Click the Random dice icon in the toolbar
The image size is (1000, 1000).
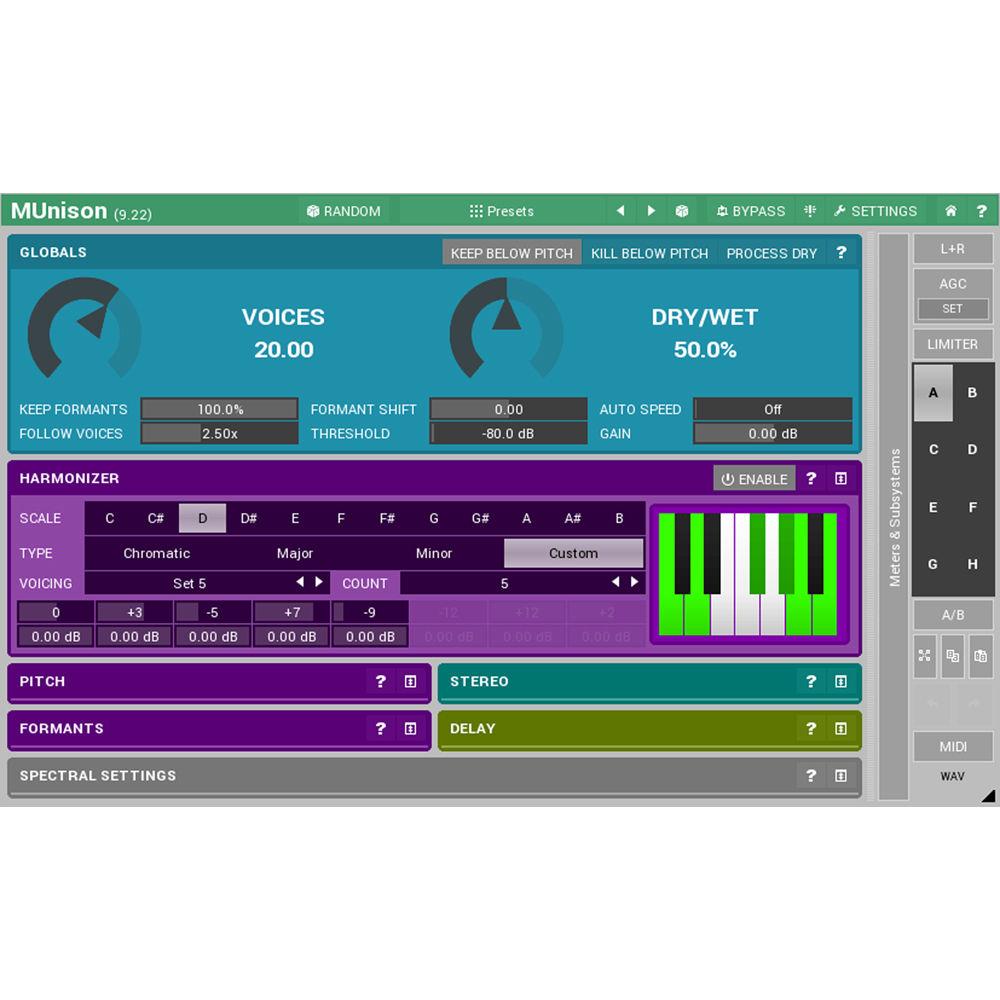[x=314, y=211]
